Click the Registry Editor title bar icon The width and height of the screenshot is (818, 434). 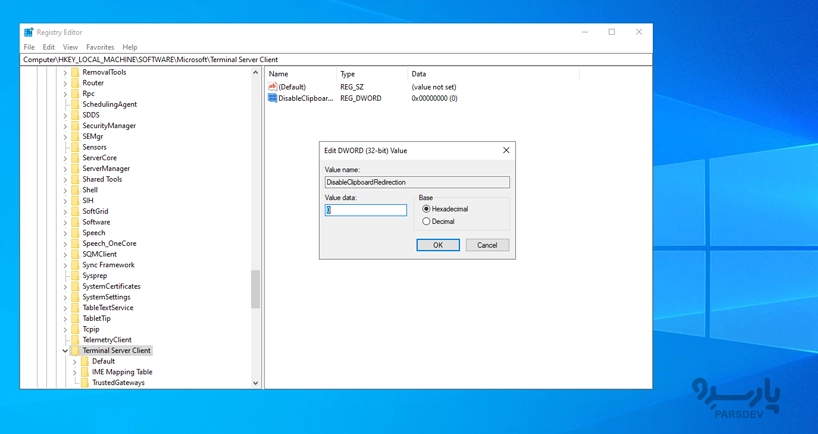pyautogui.click(x=29, y=32)
